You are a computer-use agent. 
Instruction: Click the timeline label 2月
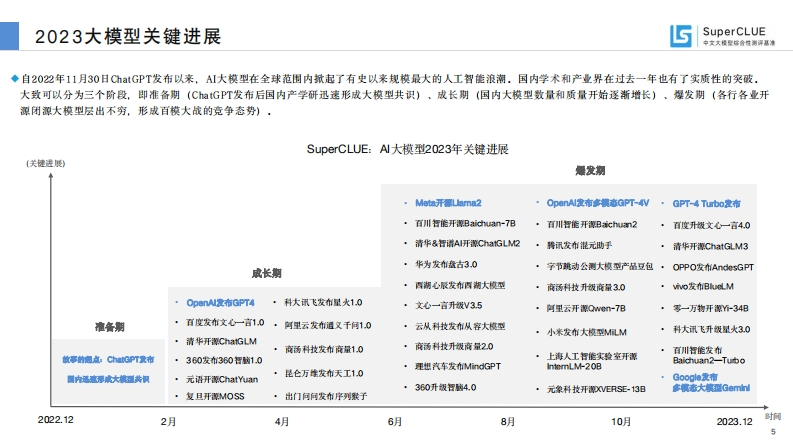[x=168, y=422]
